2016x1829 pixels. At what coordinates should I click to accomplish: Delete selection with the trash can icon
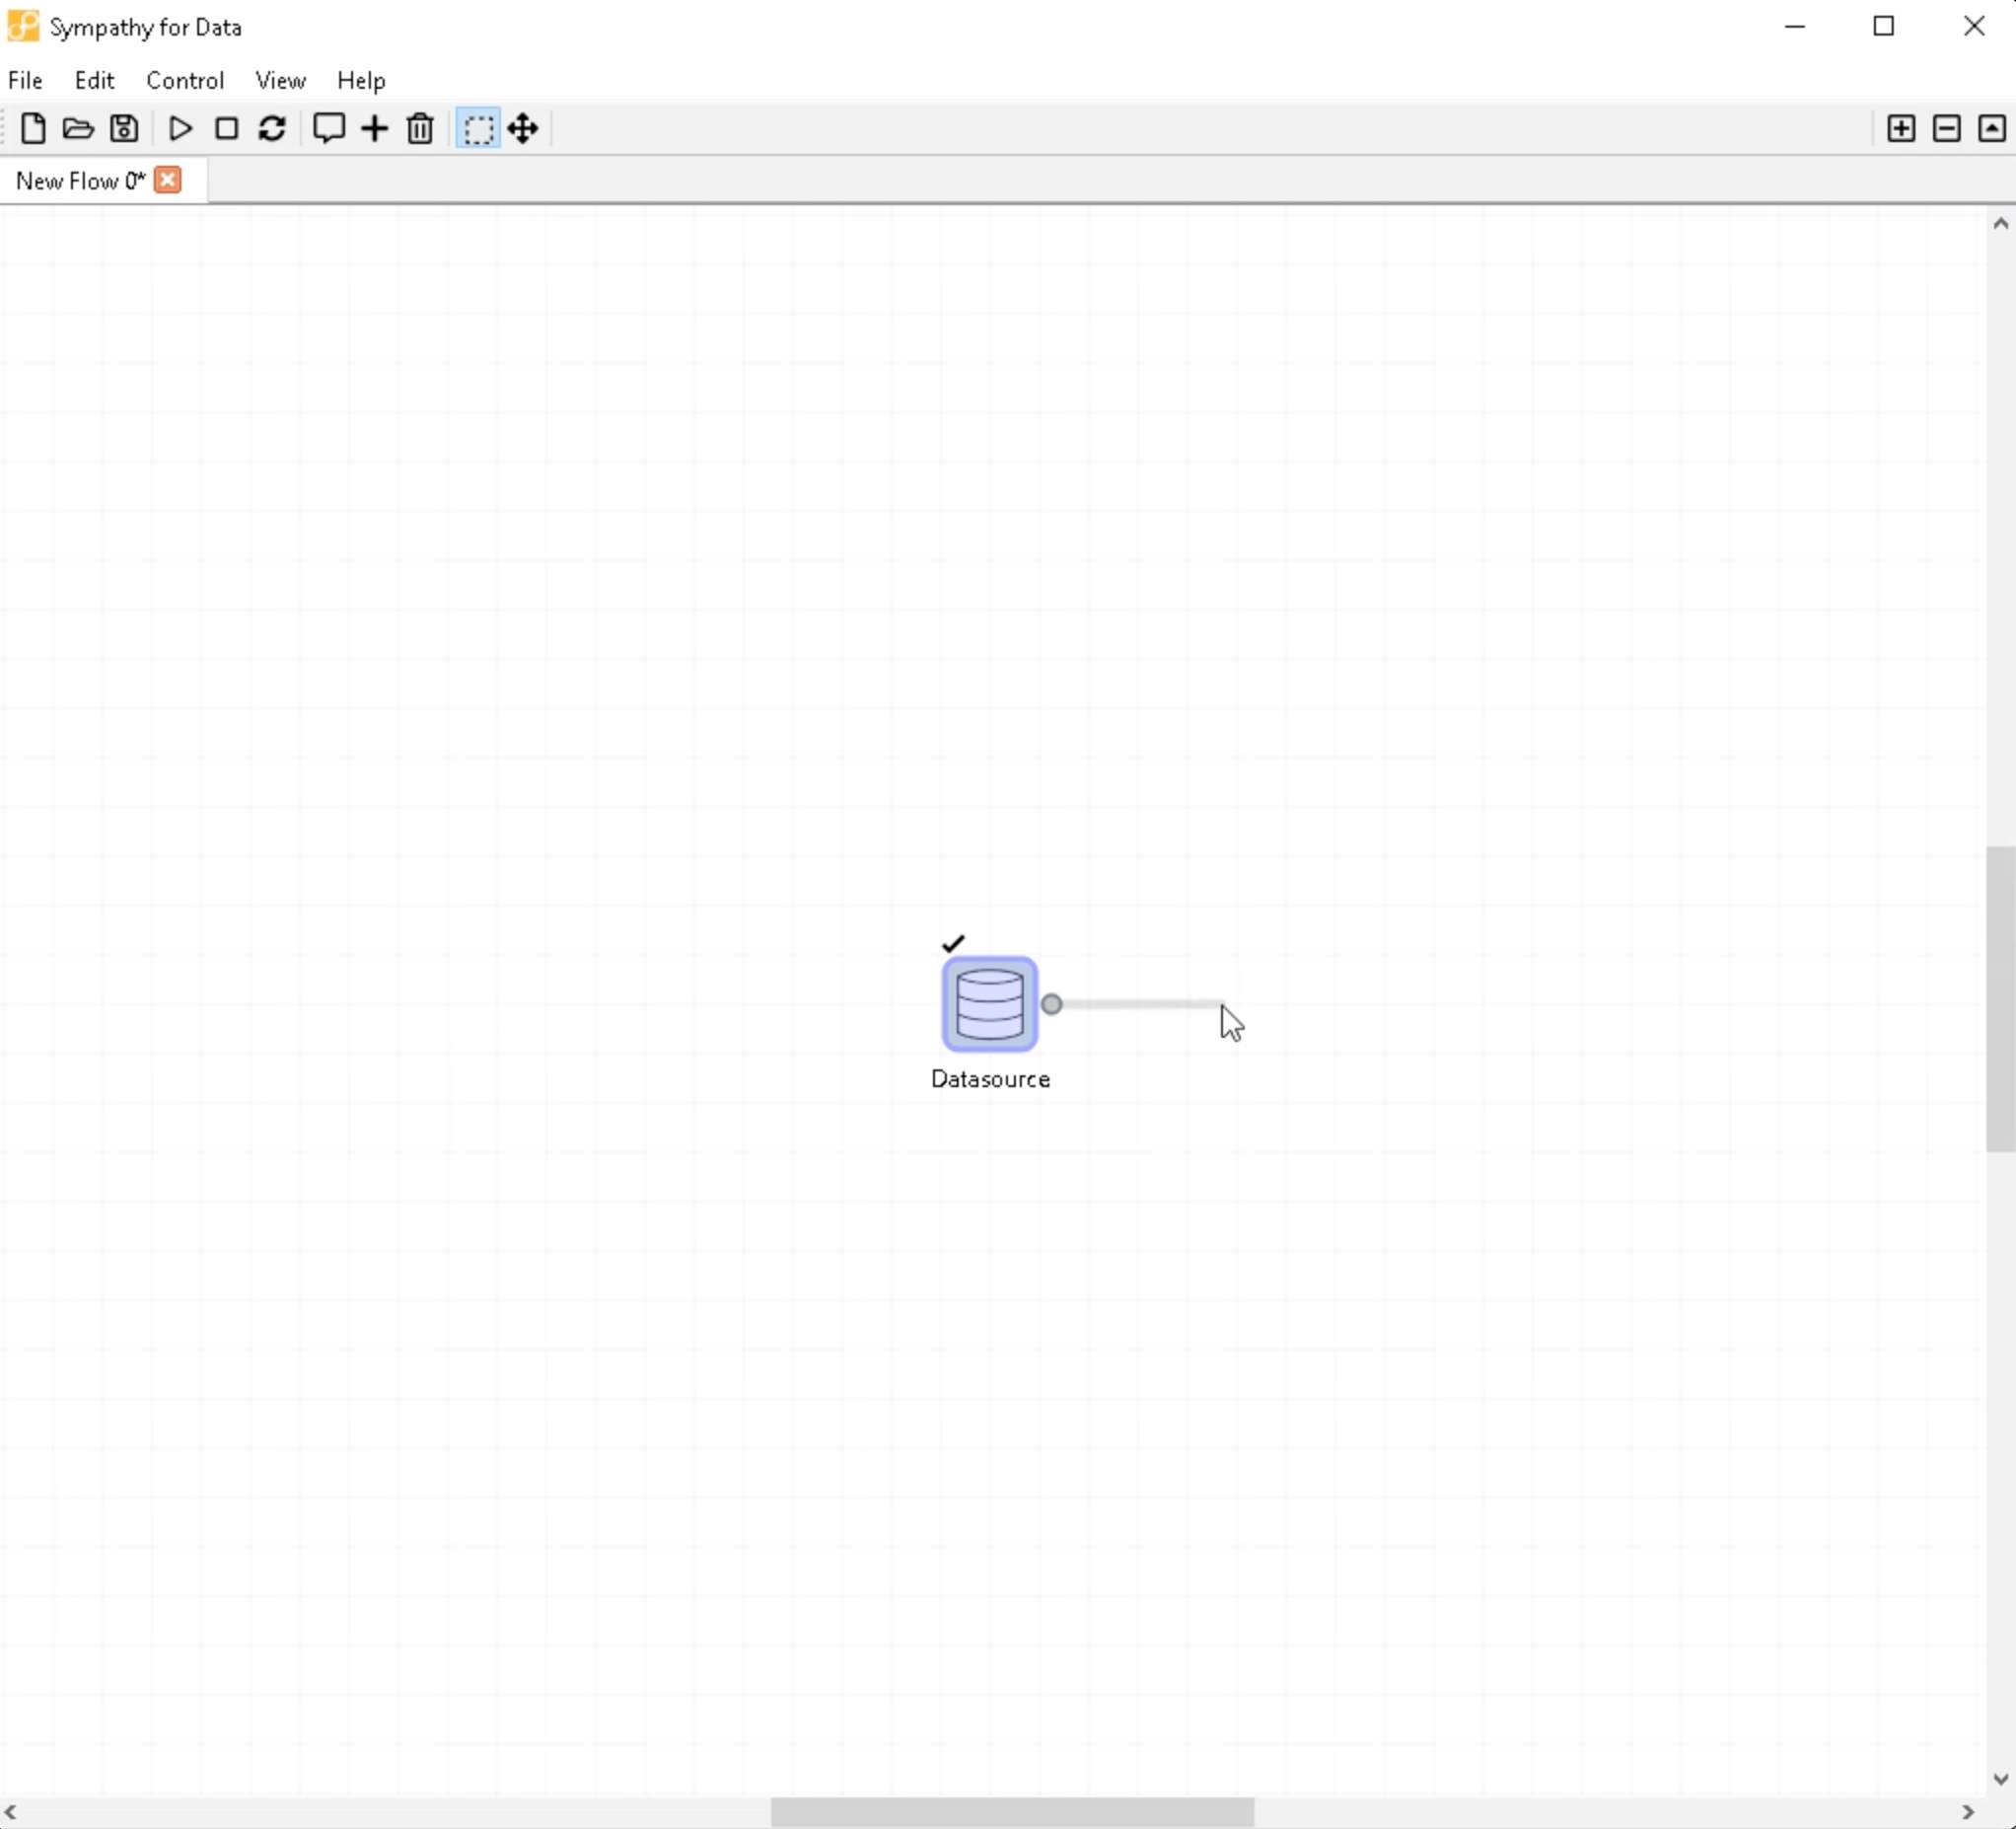(x=420, y=129)
